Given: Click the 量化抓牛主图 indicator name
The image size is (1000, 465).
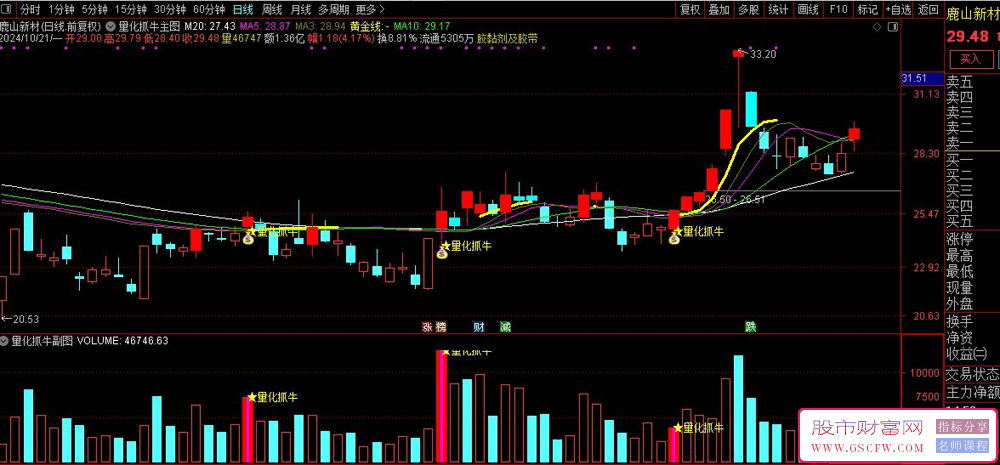Looking at the screenshot, I should click(x=149, y=27).
